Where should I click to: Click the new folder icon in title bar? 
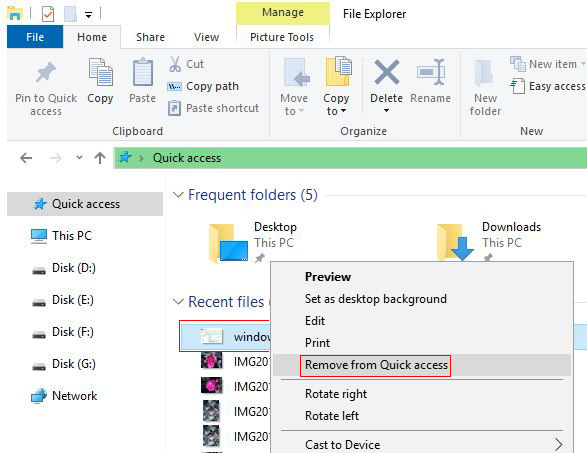point(70,14)
